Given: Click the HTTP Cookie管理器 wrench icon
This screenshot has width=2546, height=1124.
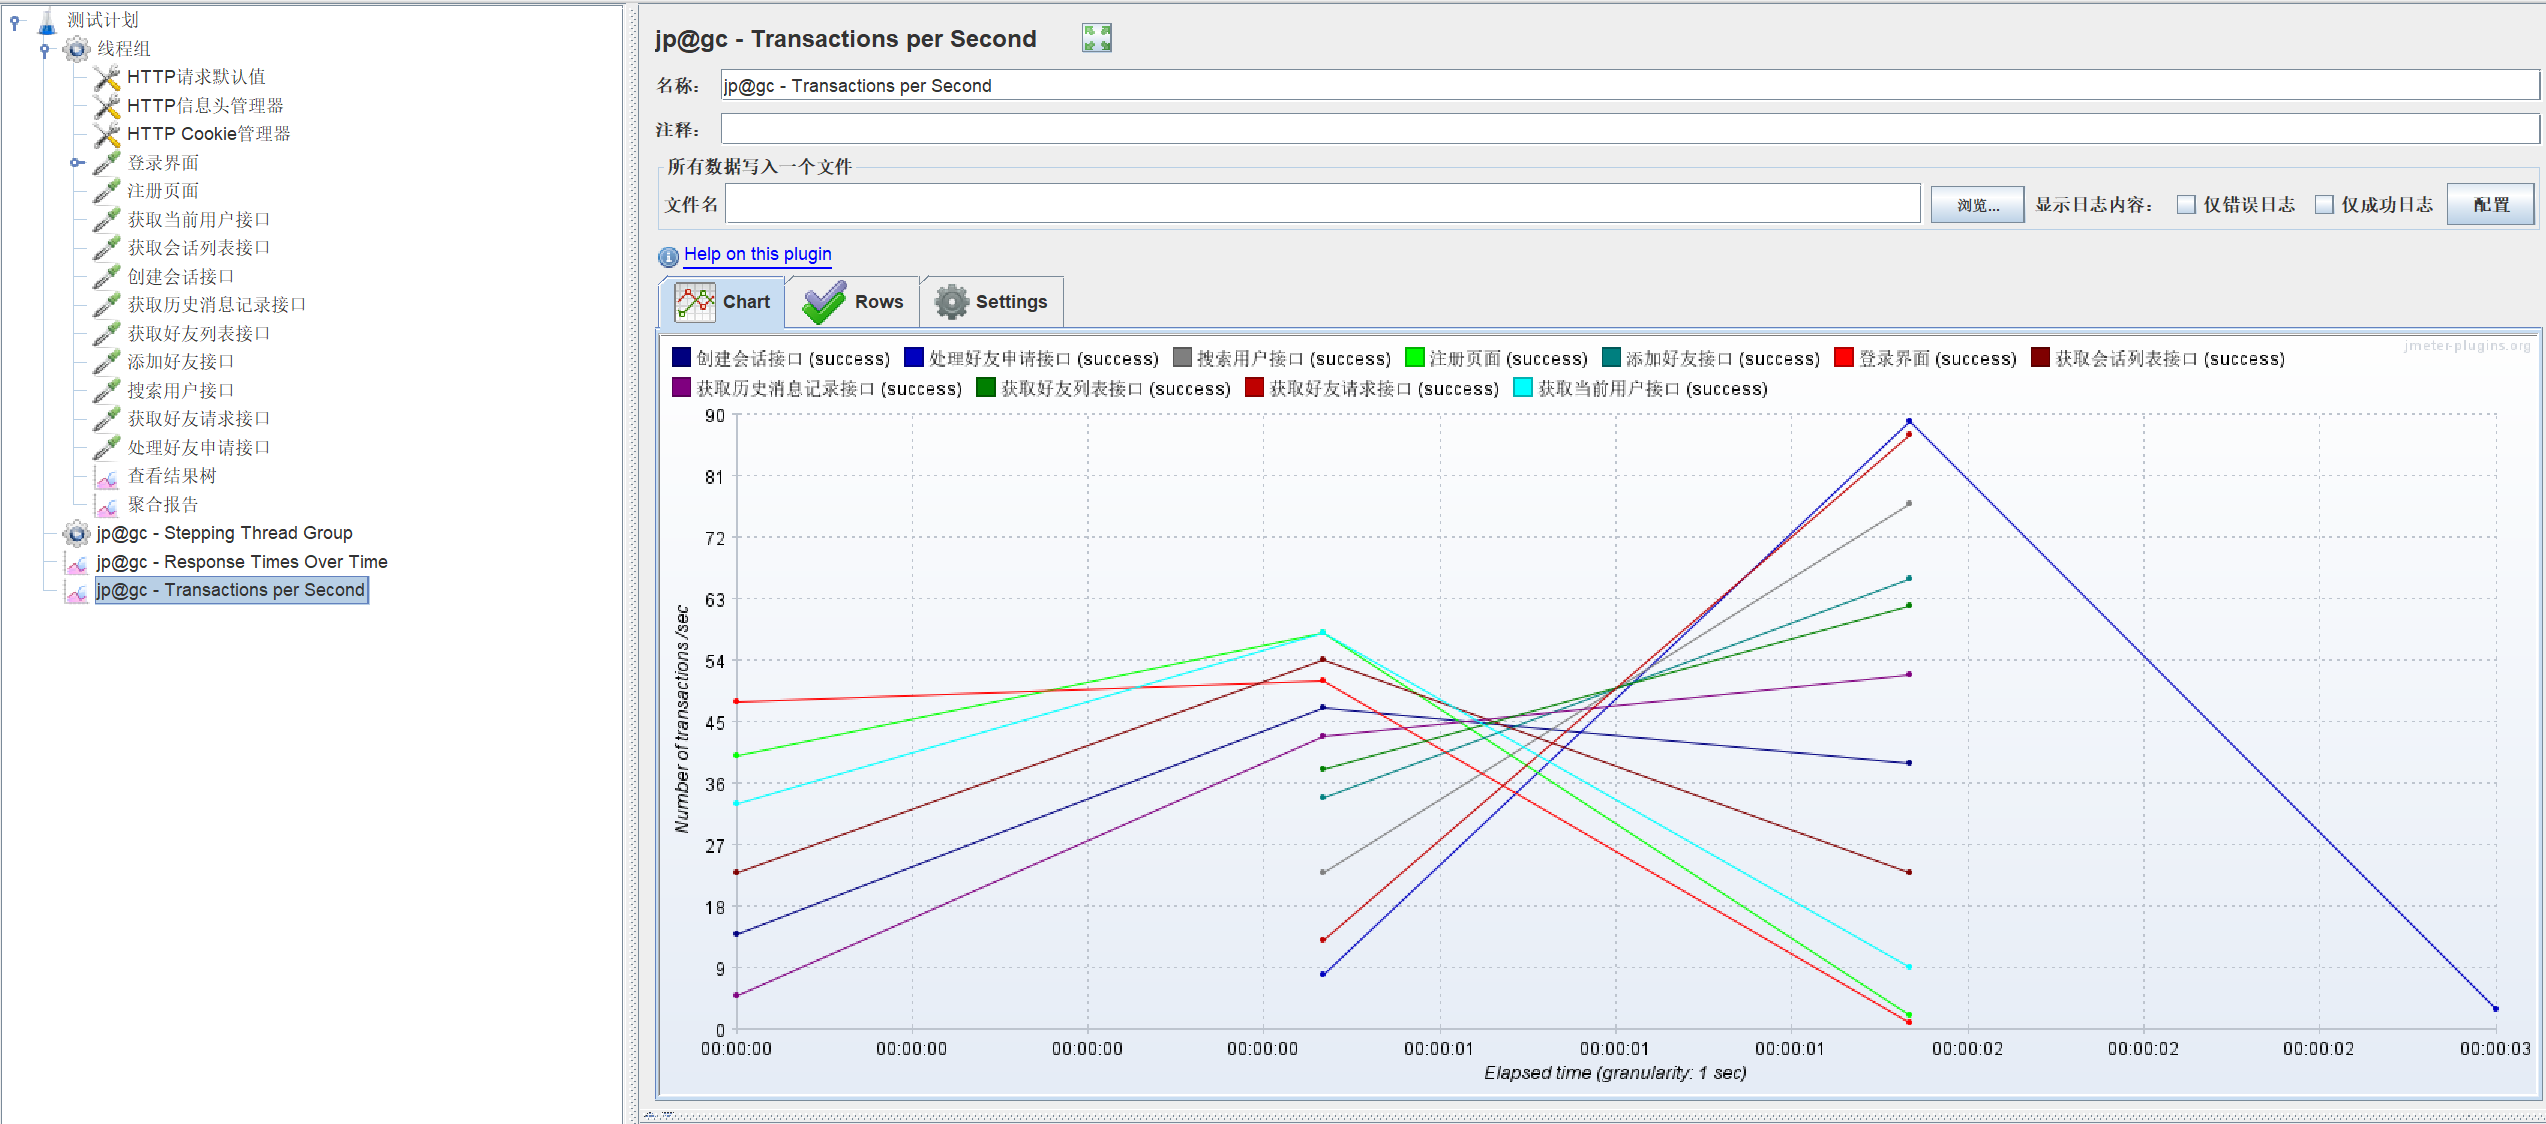Looking at the screenshot, I should (107, 134).
